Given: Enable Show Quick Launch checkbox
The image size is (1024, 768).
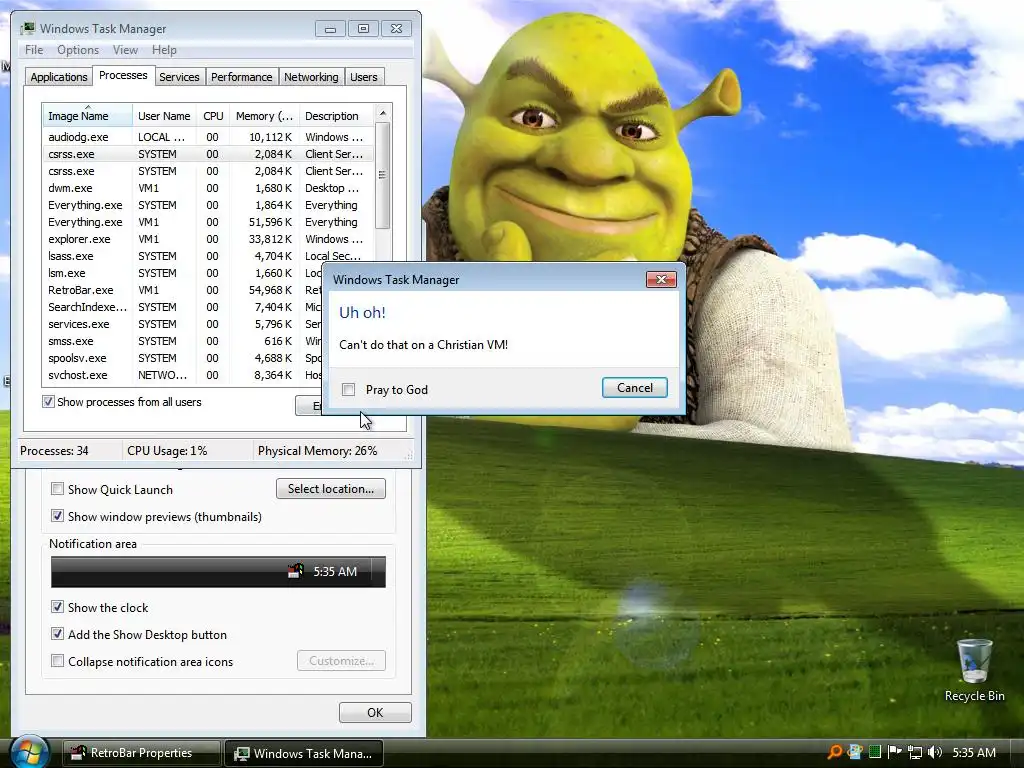Looking at the screenshot, I should [57, 489].
